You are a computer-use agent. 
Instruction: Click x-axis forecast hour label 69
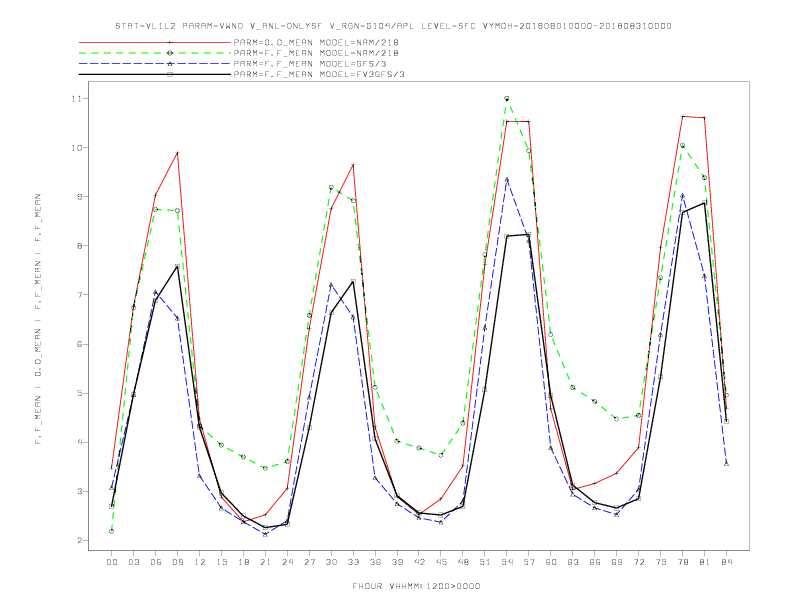point(617,562)
